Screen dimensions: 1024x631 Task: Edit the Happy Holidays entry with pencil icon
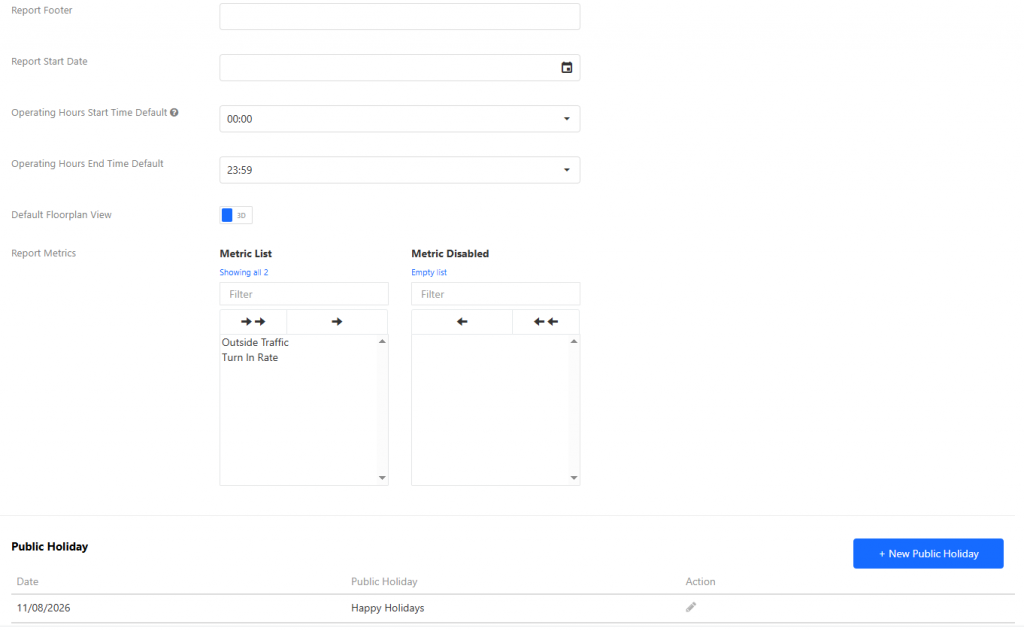tap(690, 607)
